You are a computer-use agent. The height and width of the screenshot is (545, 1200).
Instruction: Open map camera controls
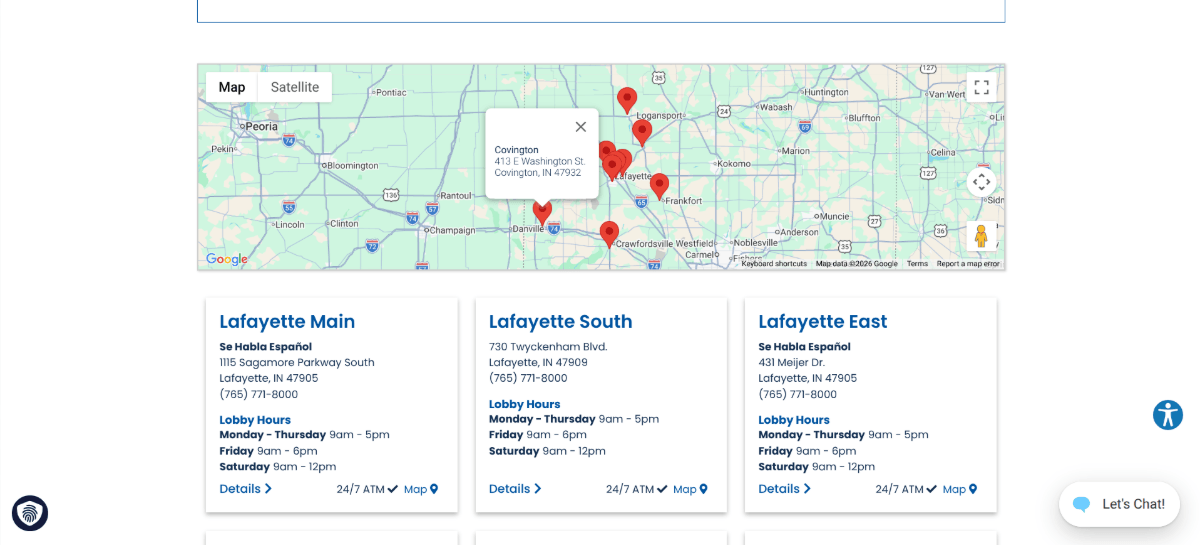coord(981,181)
